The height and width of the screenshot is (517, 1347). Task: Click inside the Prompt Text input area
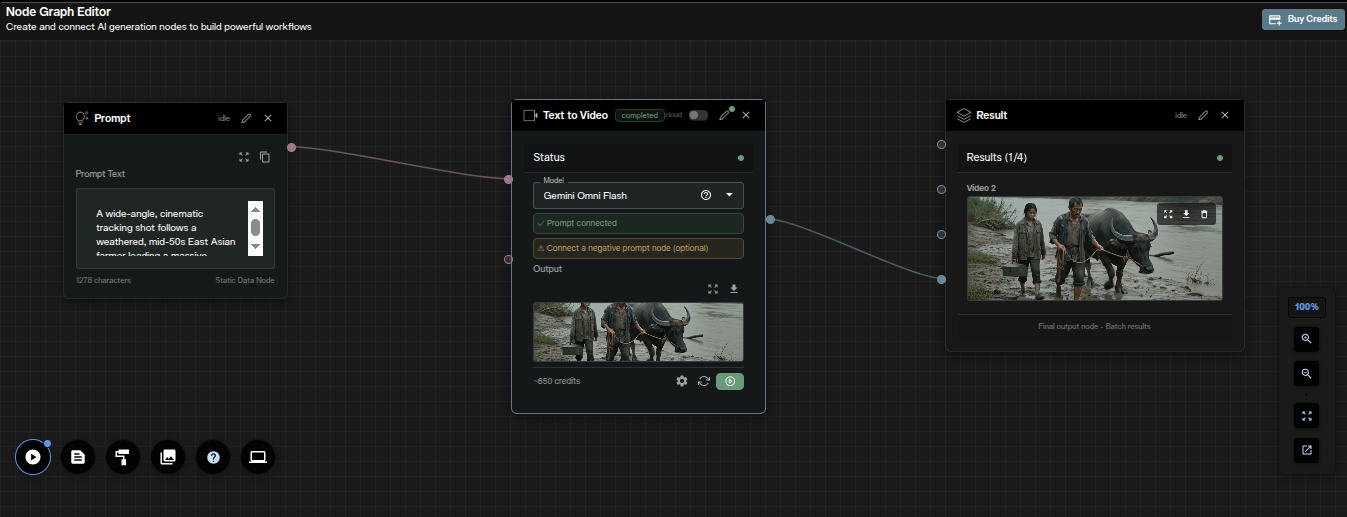pos(175,229)
